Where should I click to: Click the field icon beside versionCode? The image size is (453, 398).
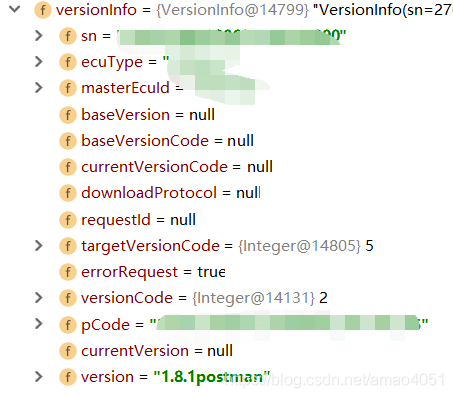[x=68, y=298]
